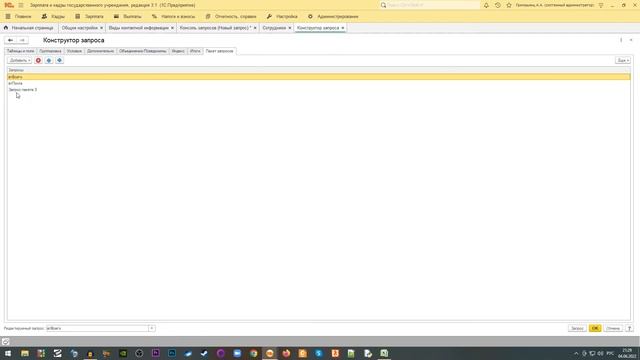Viewport: 640px width, 360px height.
Task: Switch to Группировка tab
Action: coord(50,51)
